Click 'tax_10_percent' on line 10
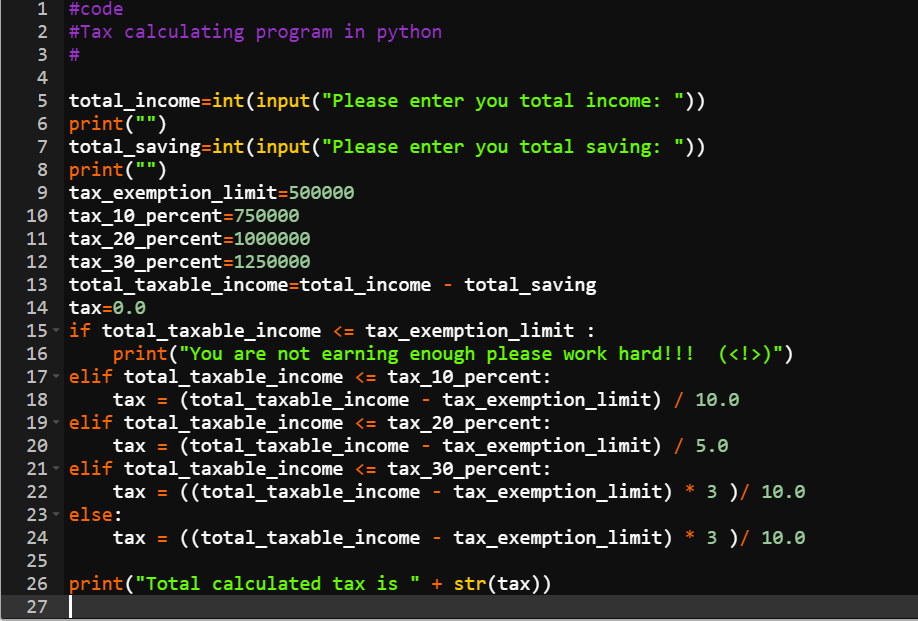 [x=146, y=216]
